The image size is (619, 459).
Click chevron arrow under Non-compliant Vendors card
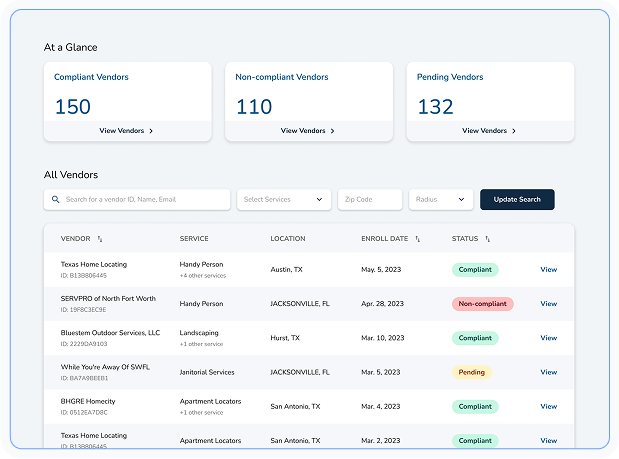pyautogui.click(x=332, y=131)
